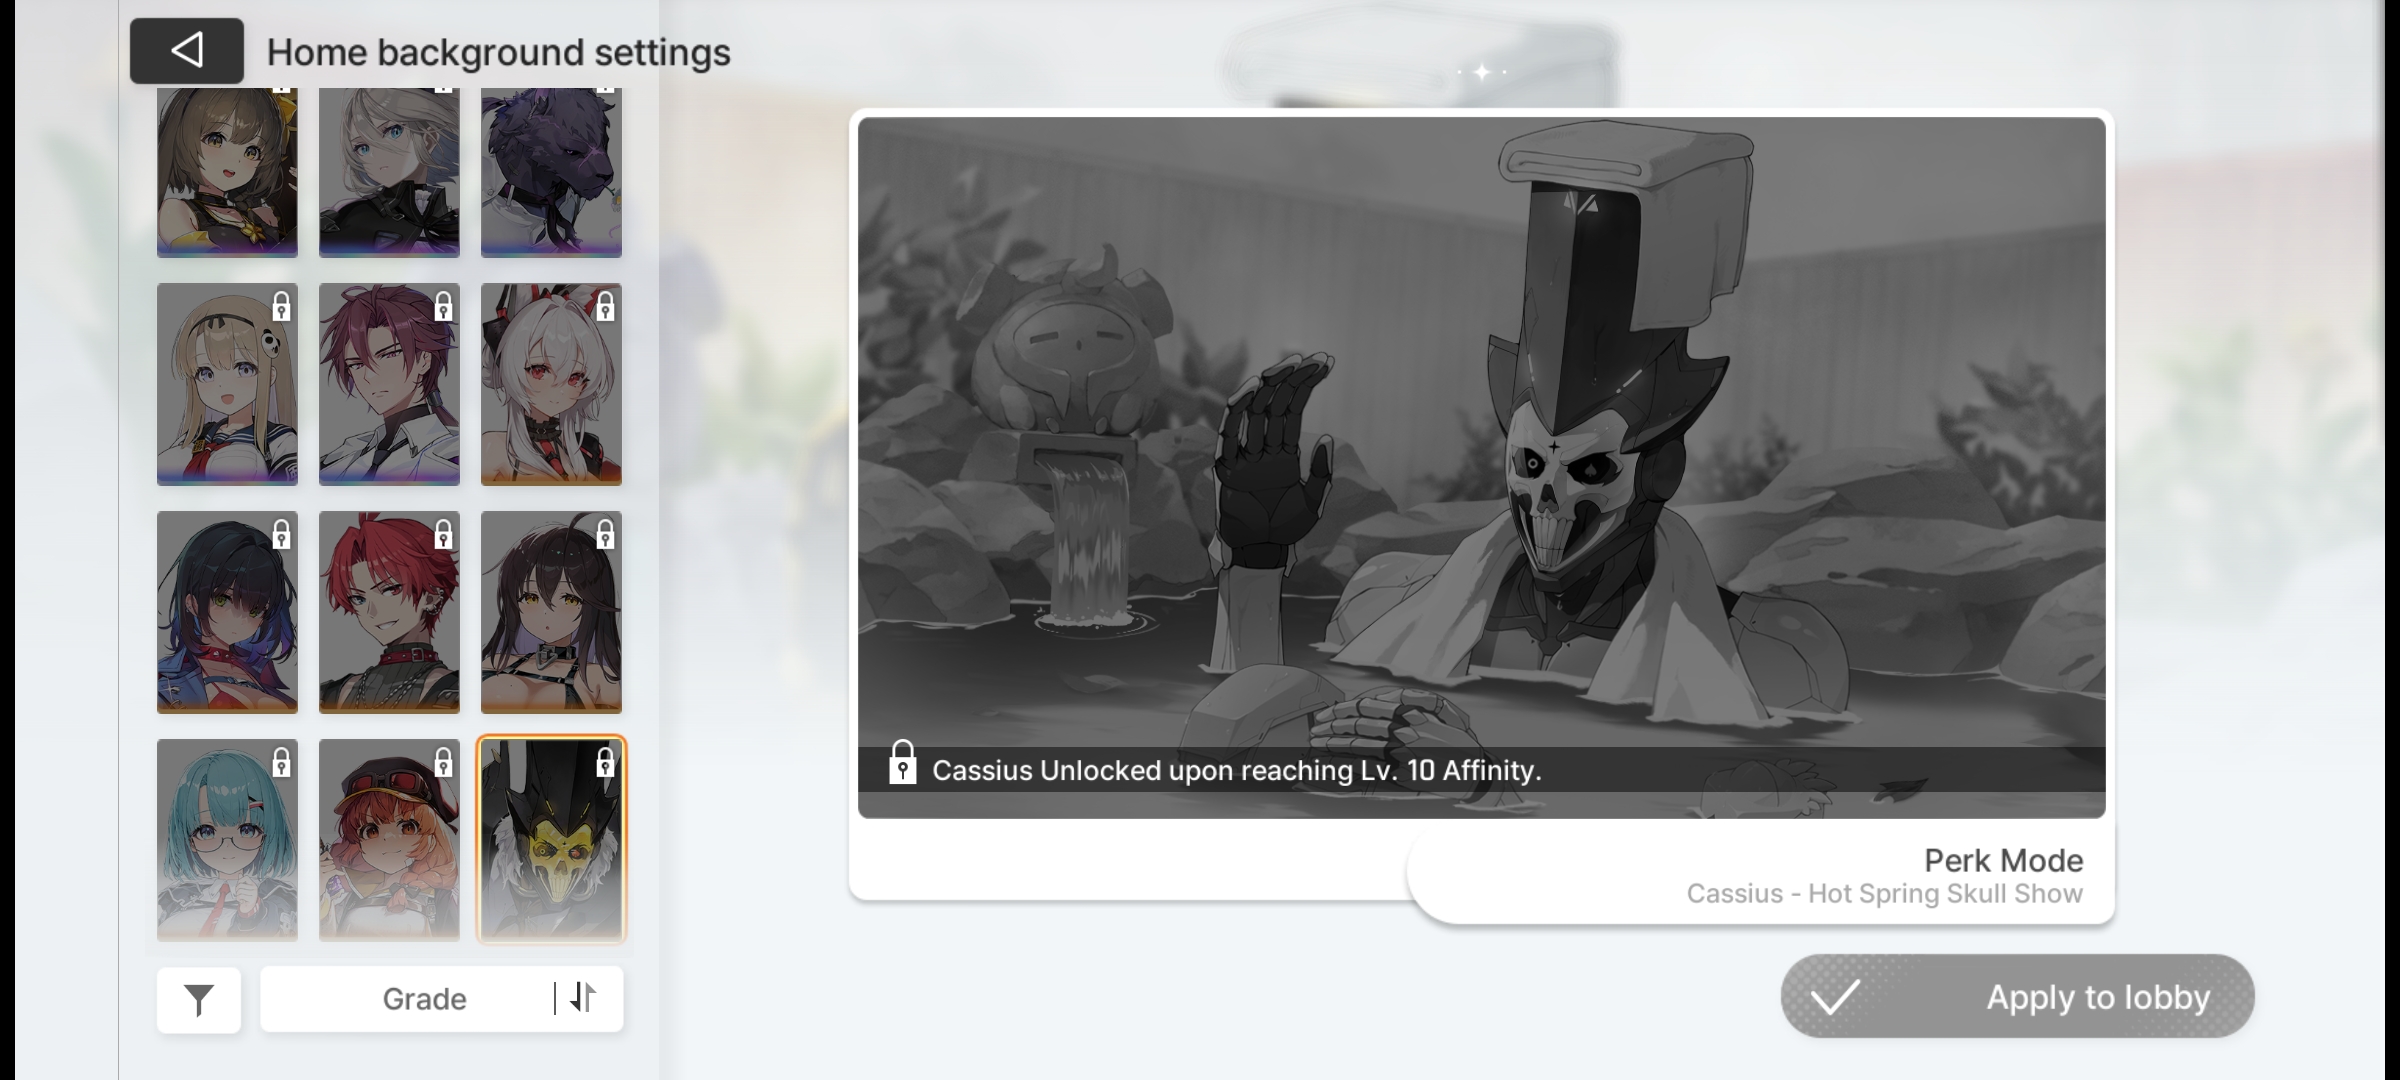Screen dimensions: 2400x1080
Task: Click lock icon on teal-haired glasses girl
Action: pos(281,763)
